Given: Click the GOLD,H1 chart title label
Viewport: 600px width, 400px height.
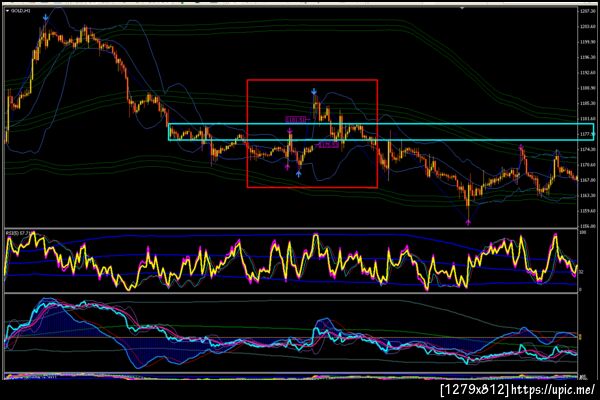Looking at the screenshot, I should click(21, 11).
